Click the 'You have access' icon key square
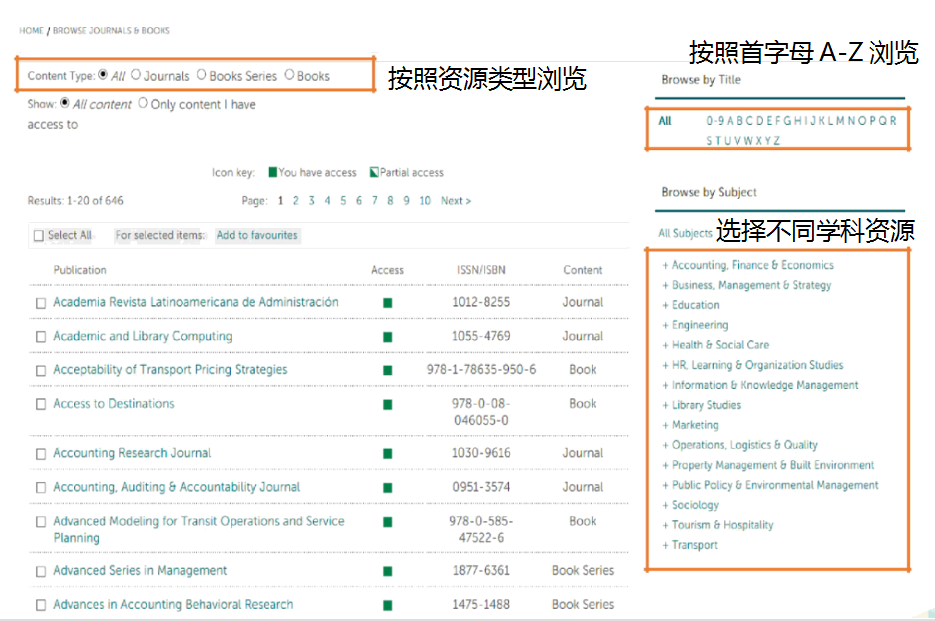 coord(273,172)
